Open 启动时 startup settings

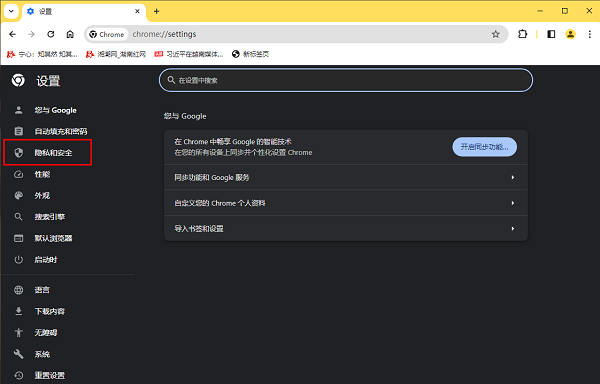tap(46, 260)
